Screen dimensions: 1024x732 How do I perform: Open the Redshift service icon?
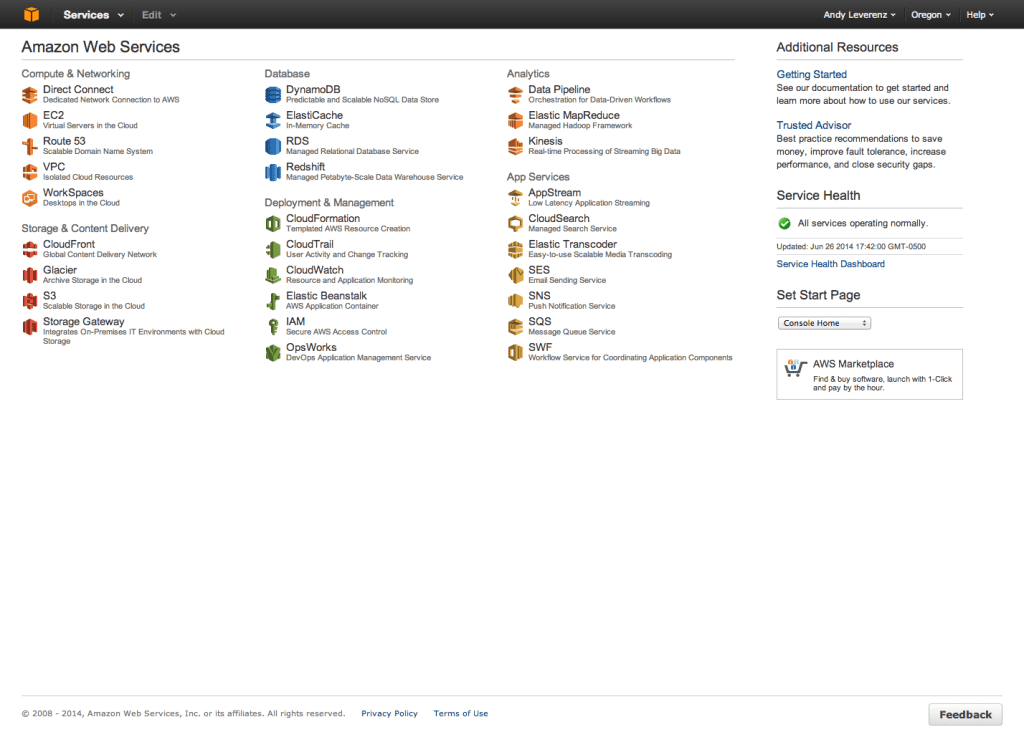[273, 172]
